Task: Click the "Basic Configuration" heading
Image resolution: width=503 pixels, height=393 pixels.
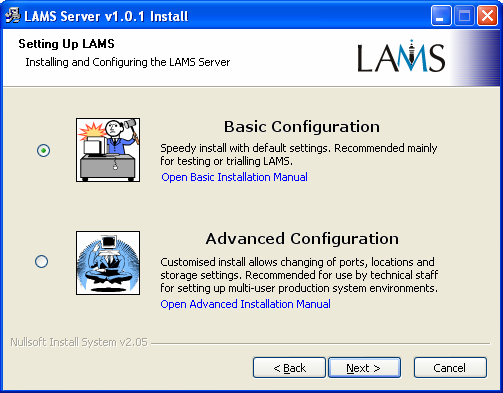Action: pos(302,127)
